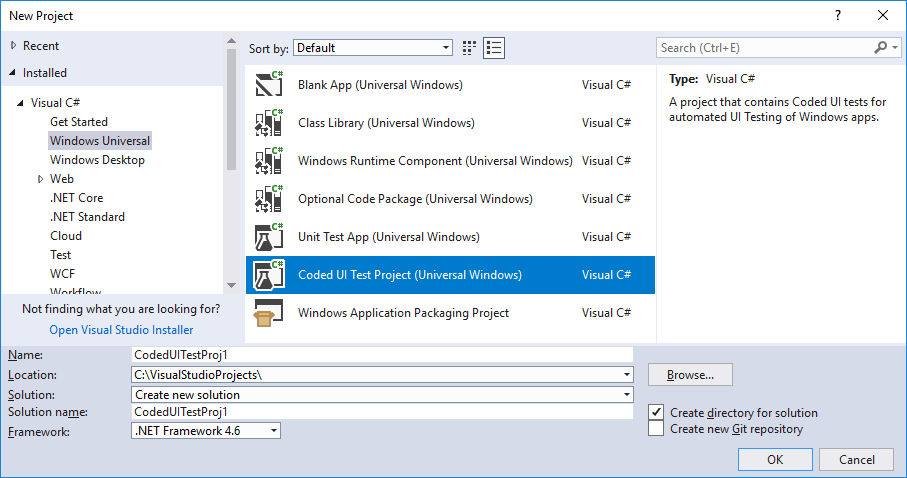Select Cloud category
The width and height of the screenshot is (907, 478).
pos(66,236)
